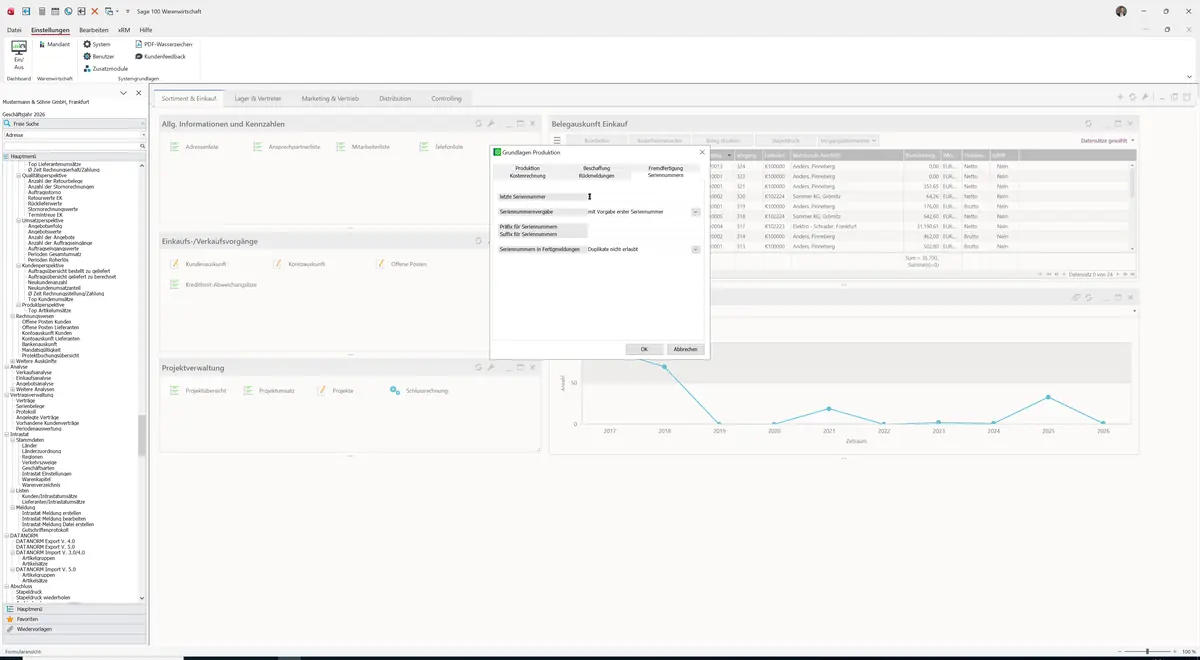Open the xRM menu
This screenshot has width=1200, height=660.
pyautogui.click(x=124, y=30)
